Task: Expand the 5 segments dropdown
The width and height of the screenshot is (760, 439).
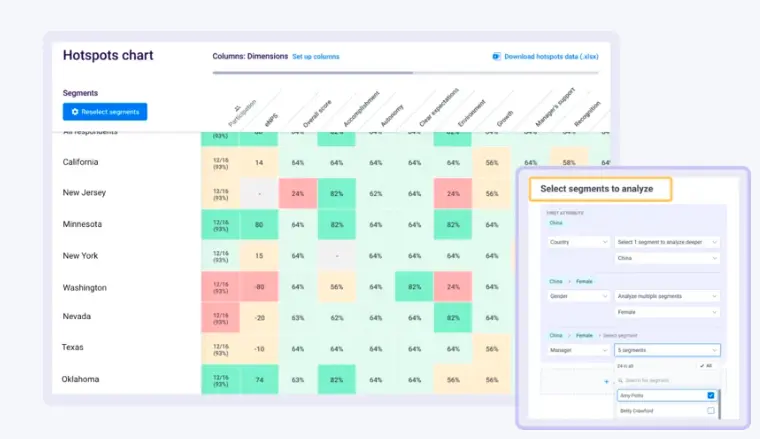Action: point(667,351)
